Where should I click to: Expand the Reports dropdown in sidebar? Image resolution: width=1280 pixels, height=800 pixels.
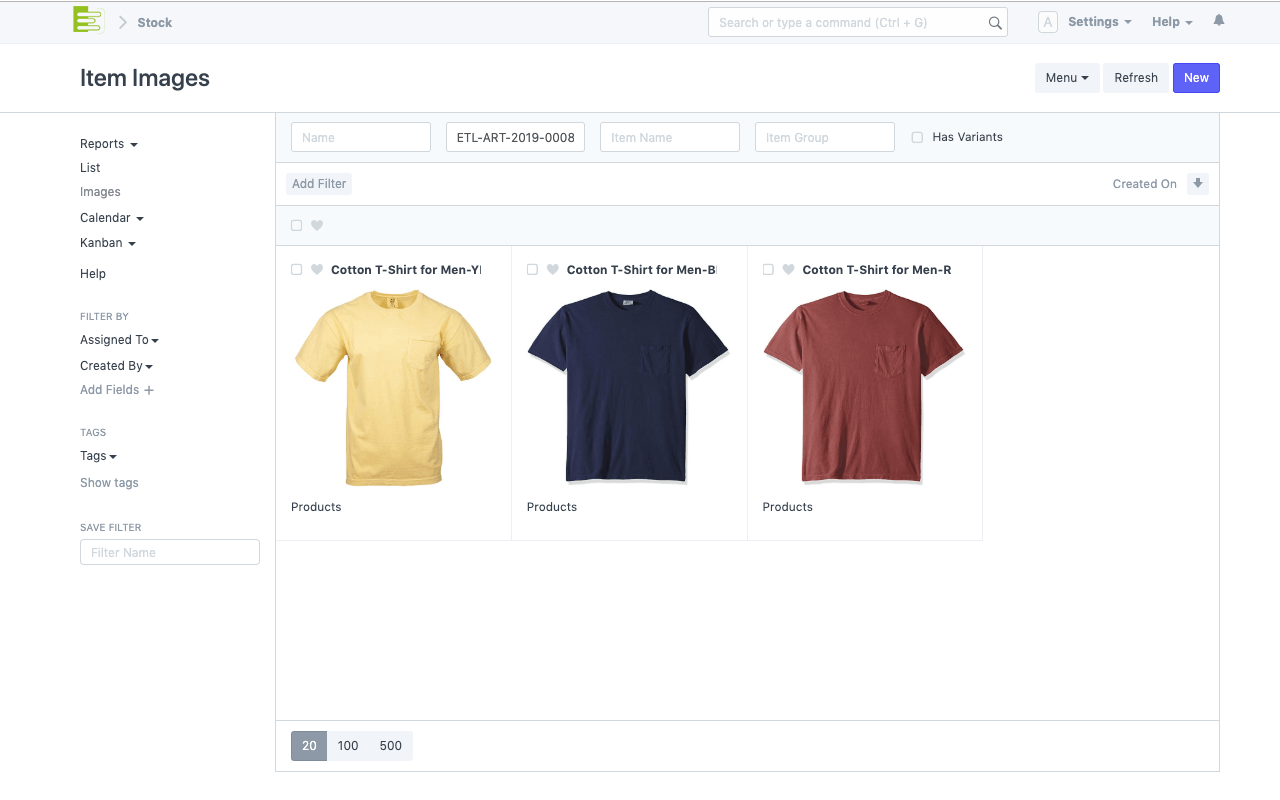(108, 144)
